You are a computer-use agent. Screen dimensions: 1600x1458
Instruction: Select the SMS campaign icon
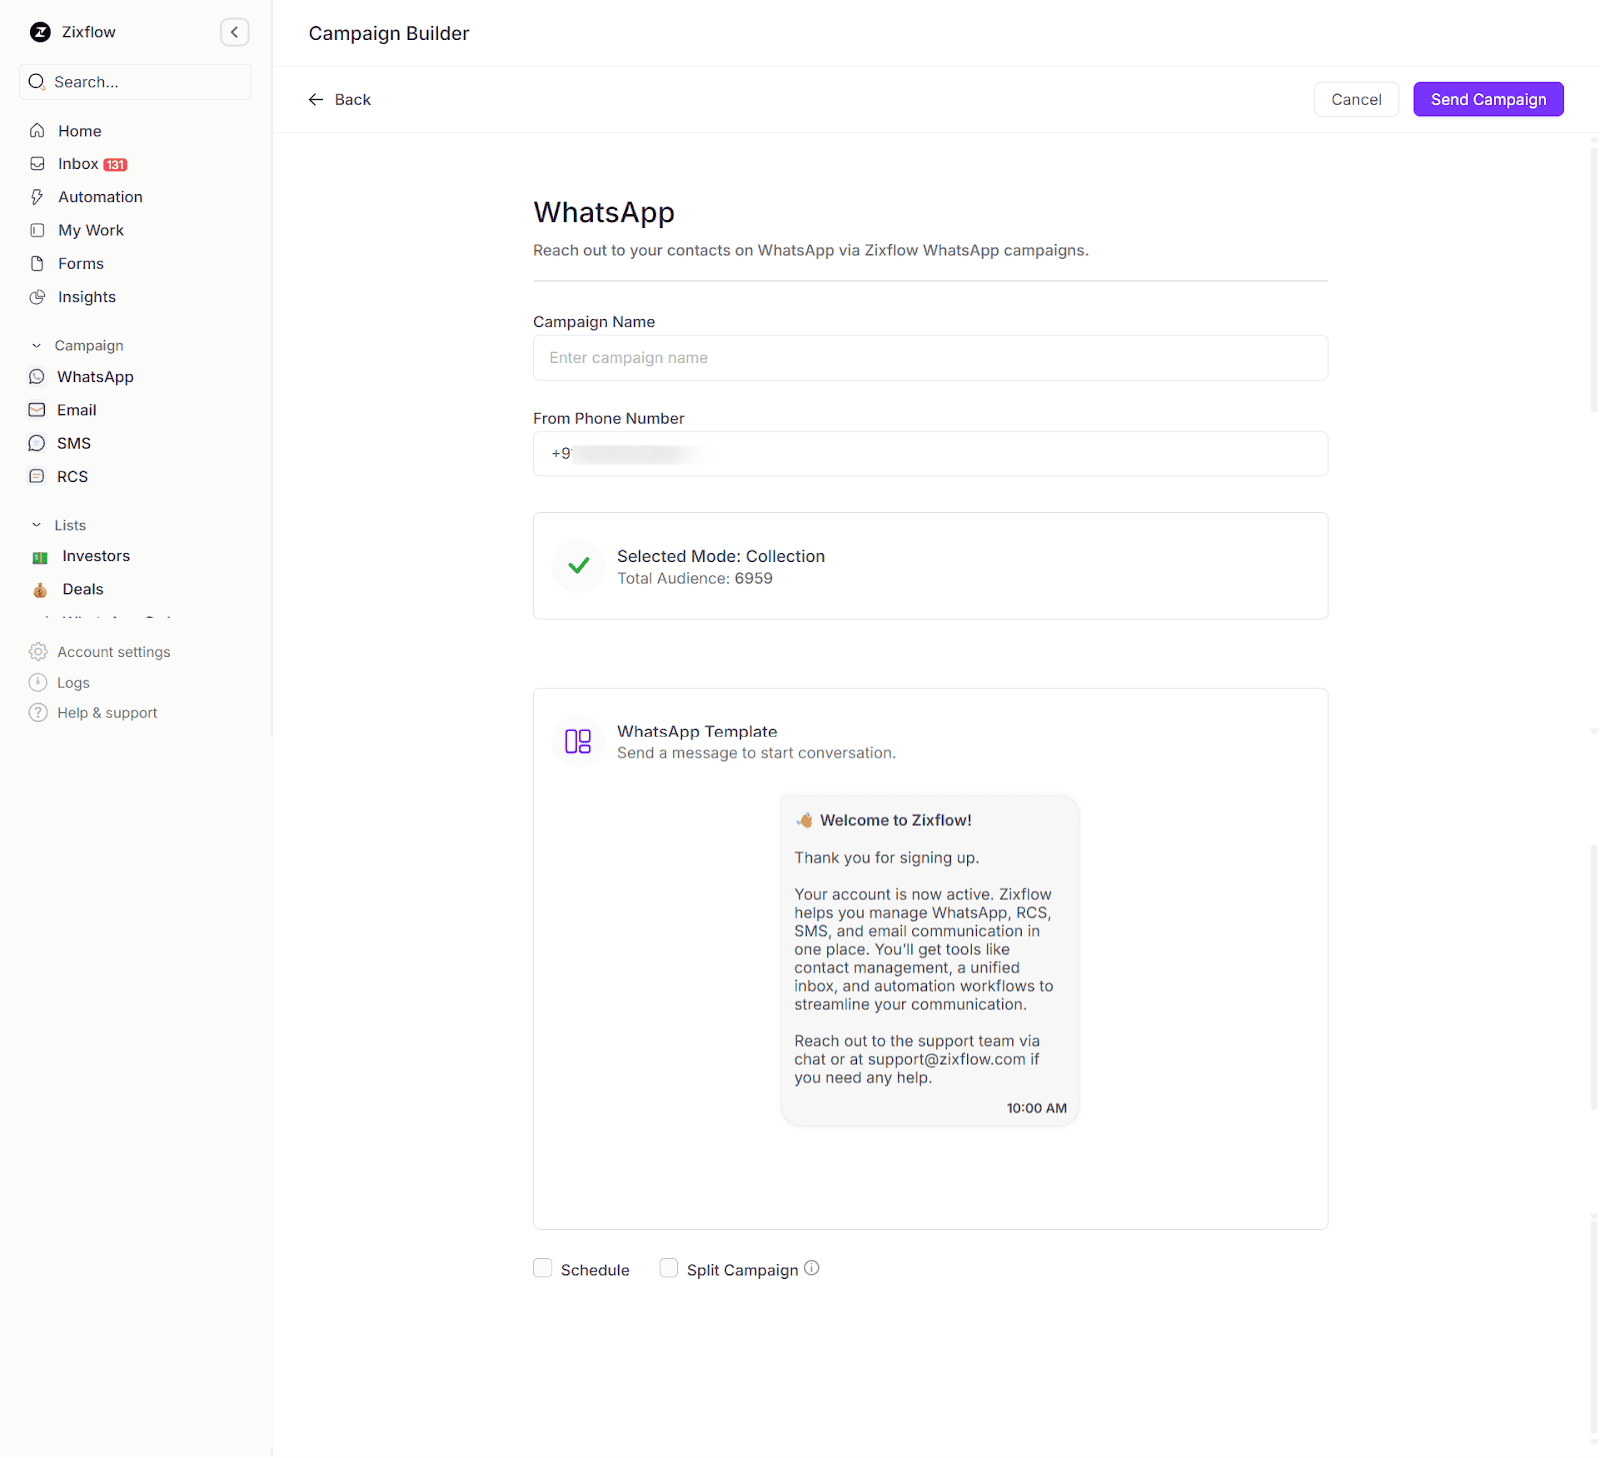37,442
